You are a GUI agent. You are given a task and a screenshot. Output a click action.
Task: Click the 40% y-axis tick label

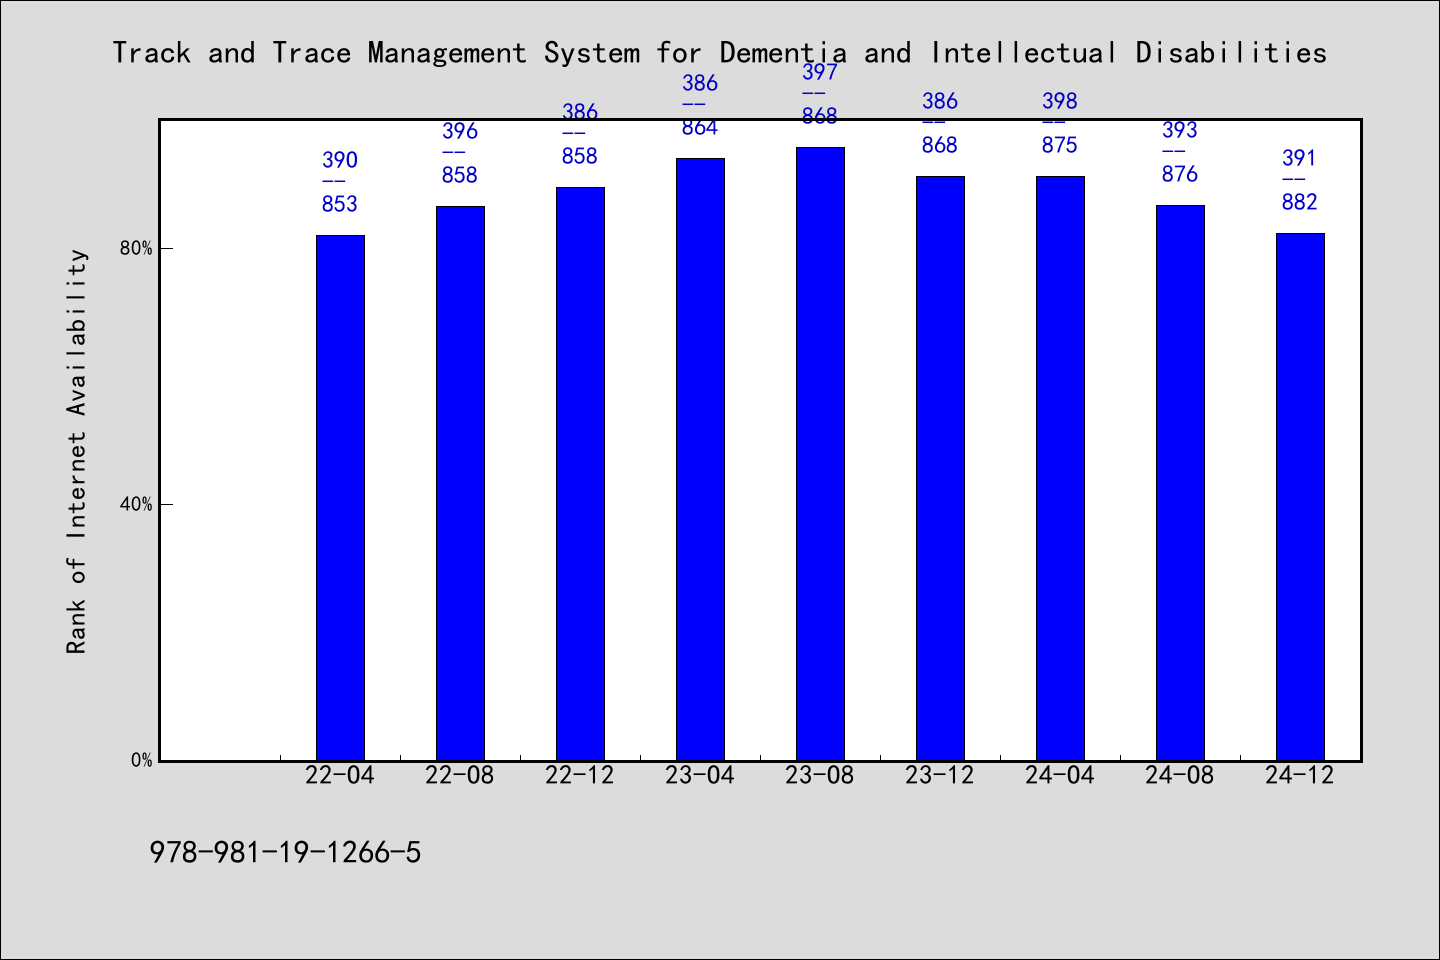[x=136, y=504]
